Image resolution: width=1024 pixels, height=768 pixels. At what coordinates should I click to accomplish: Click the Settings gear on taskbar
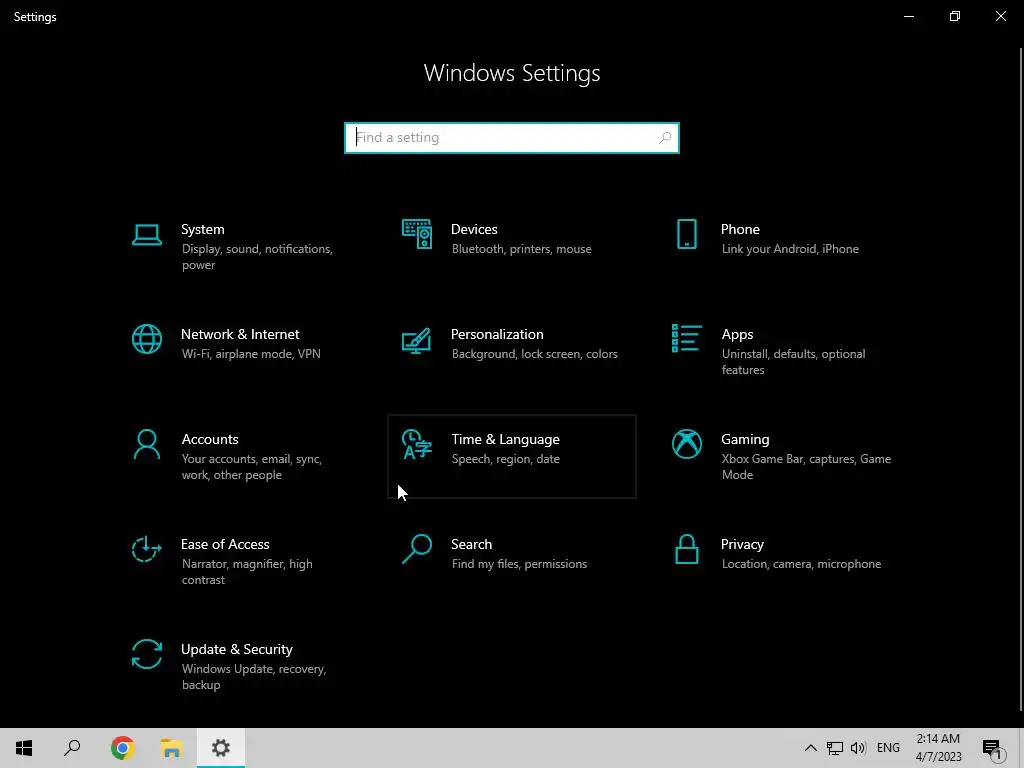click(x=221, y=748)
